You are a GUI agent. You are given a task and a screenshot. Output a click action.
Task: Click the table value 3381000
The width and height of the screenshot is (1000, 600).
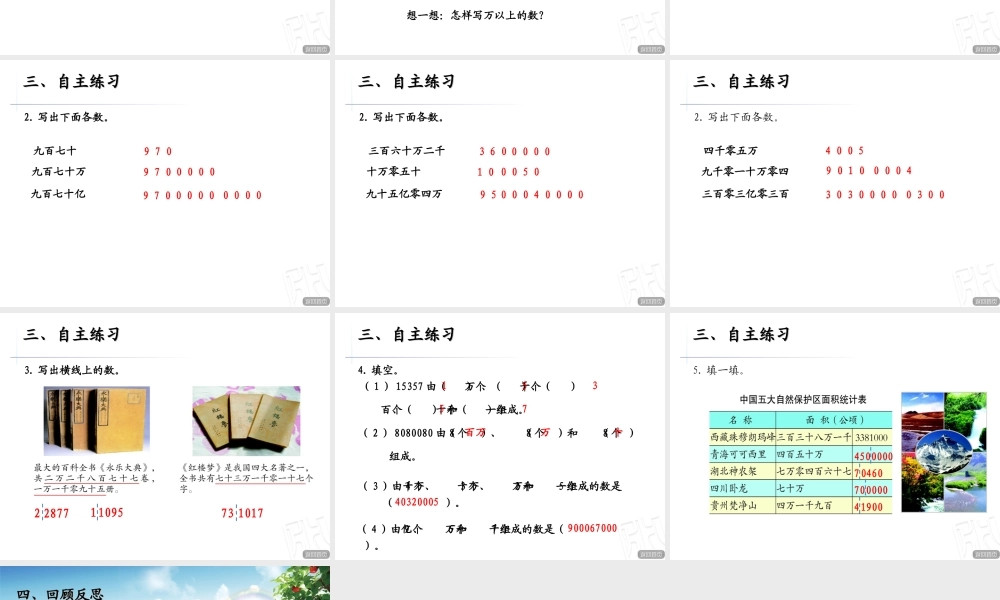(x=871, y=437)
